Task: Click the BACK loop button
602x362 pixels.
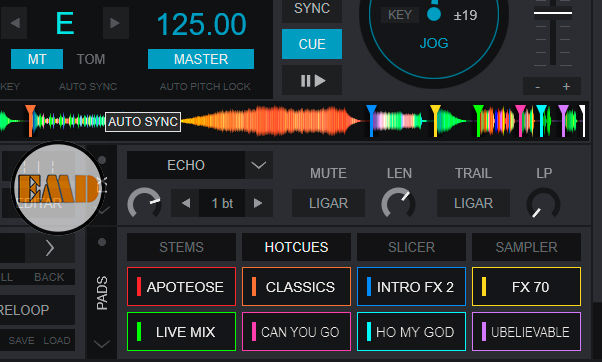Action: tap(49, 277)
